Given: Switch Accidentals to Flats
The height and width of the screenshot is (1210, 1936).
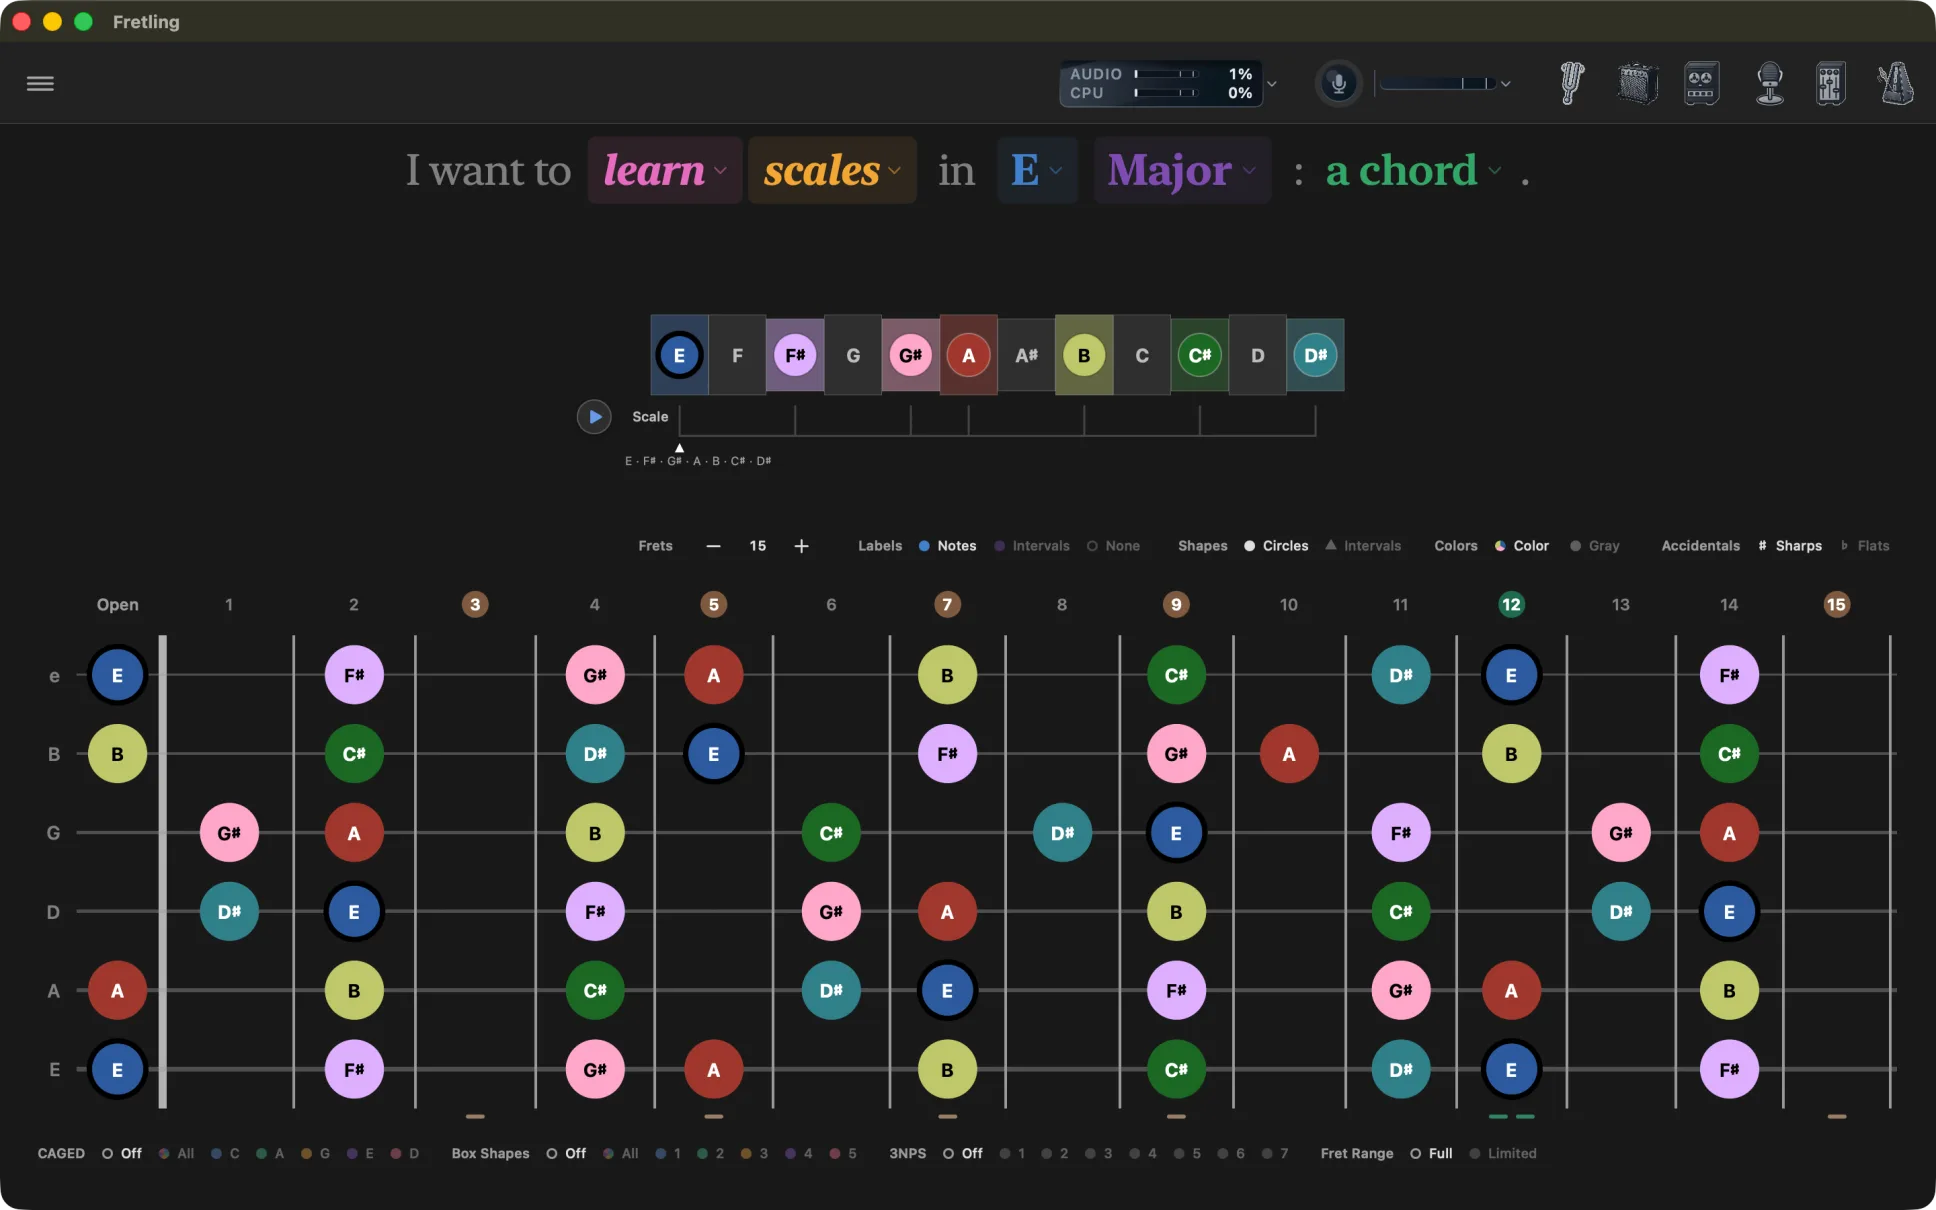Looking at the screenshot, I should tap(1865, 546).
